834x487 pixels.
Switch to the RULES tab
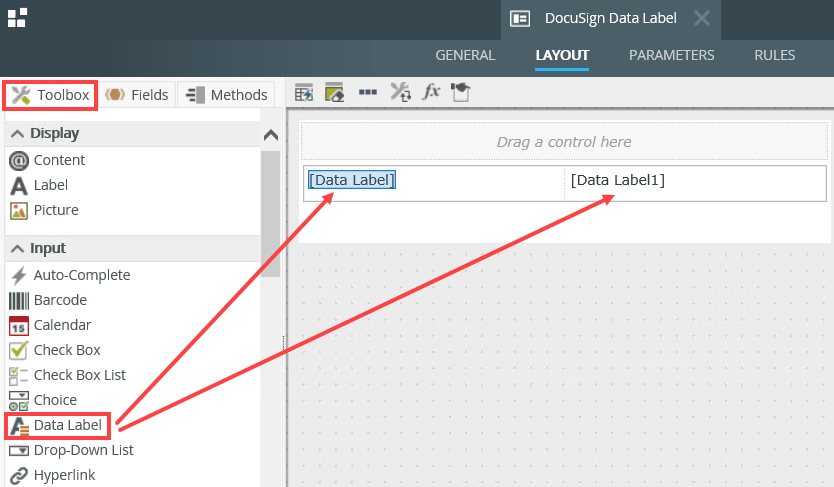click(774, 55)
